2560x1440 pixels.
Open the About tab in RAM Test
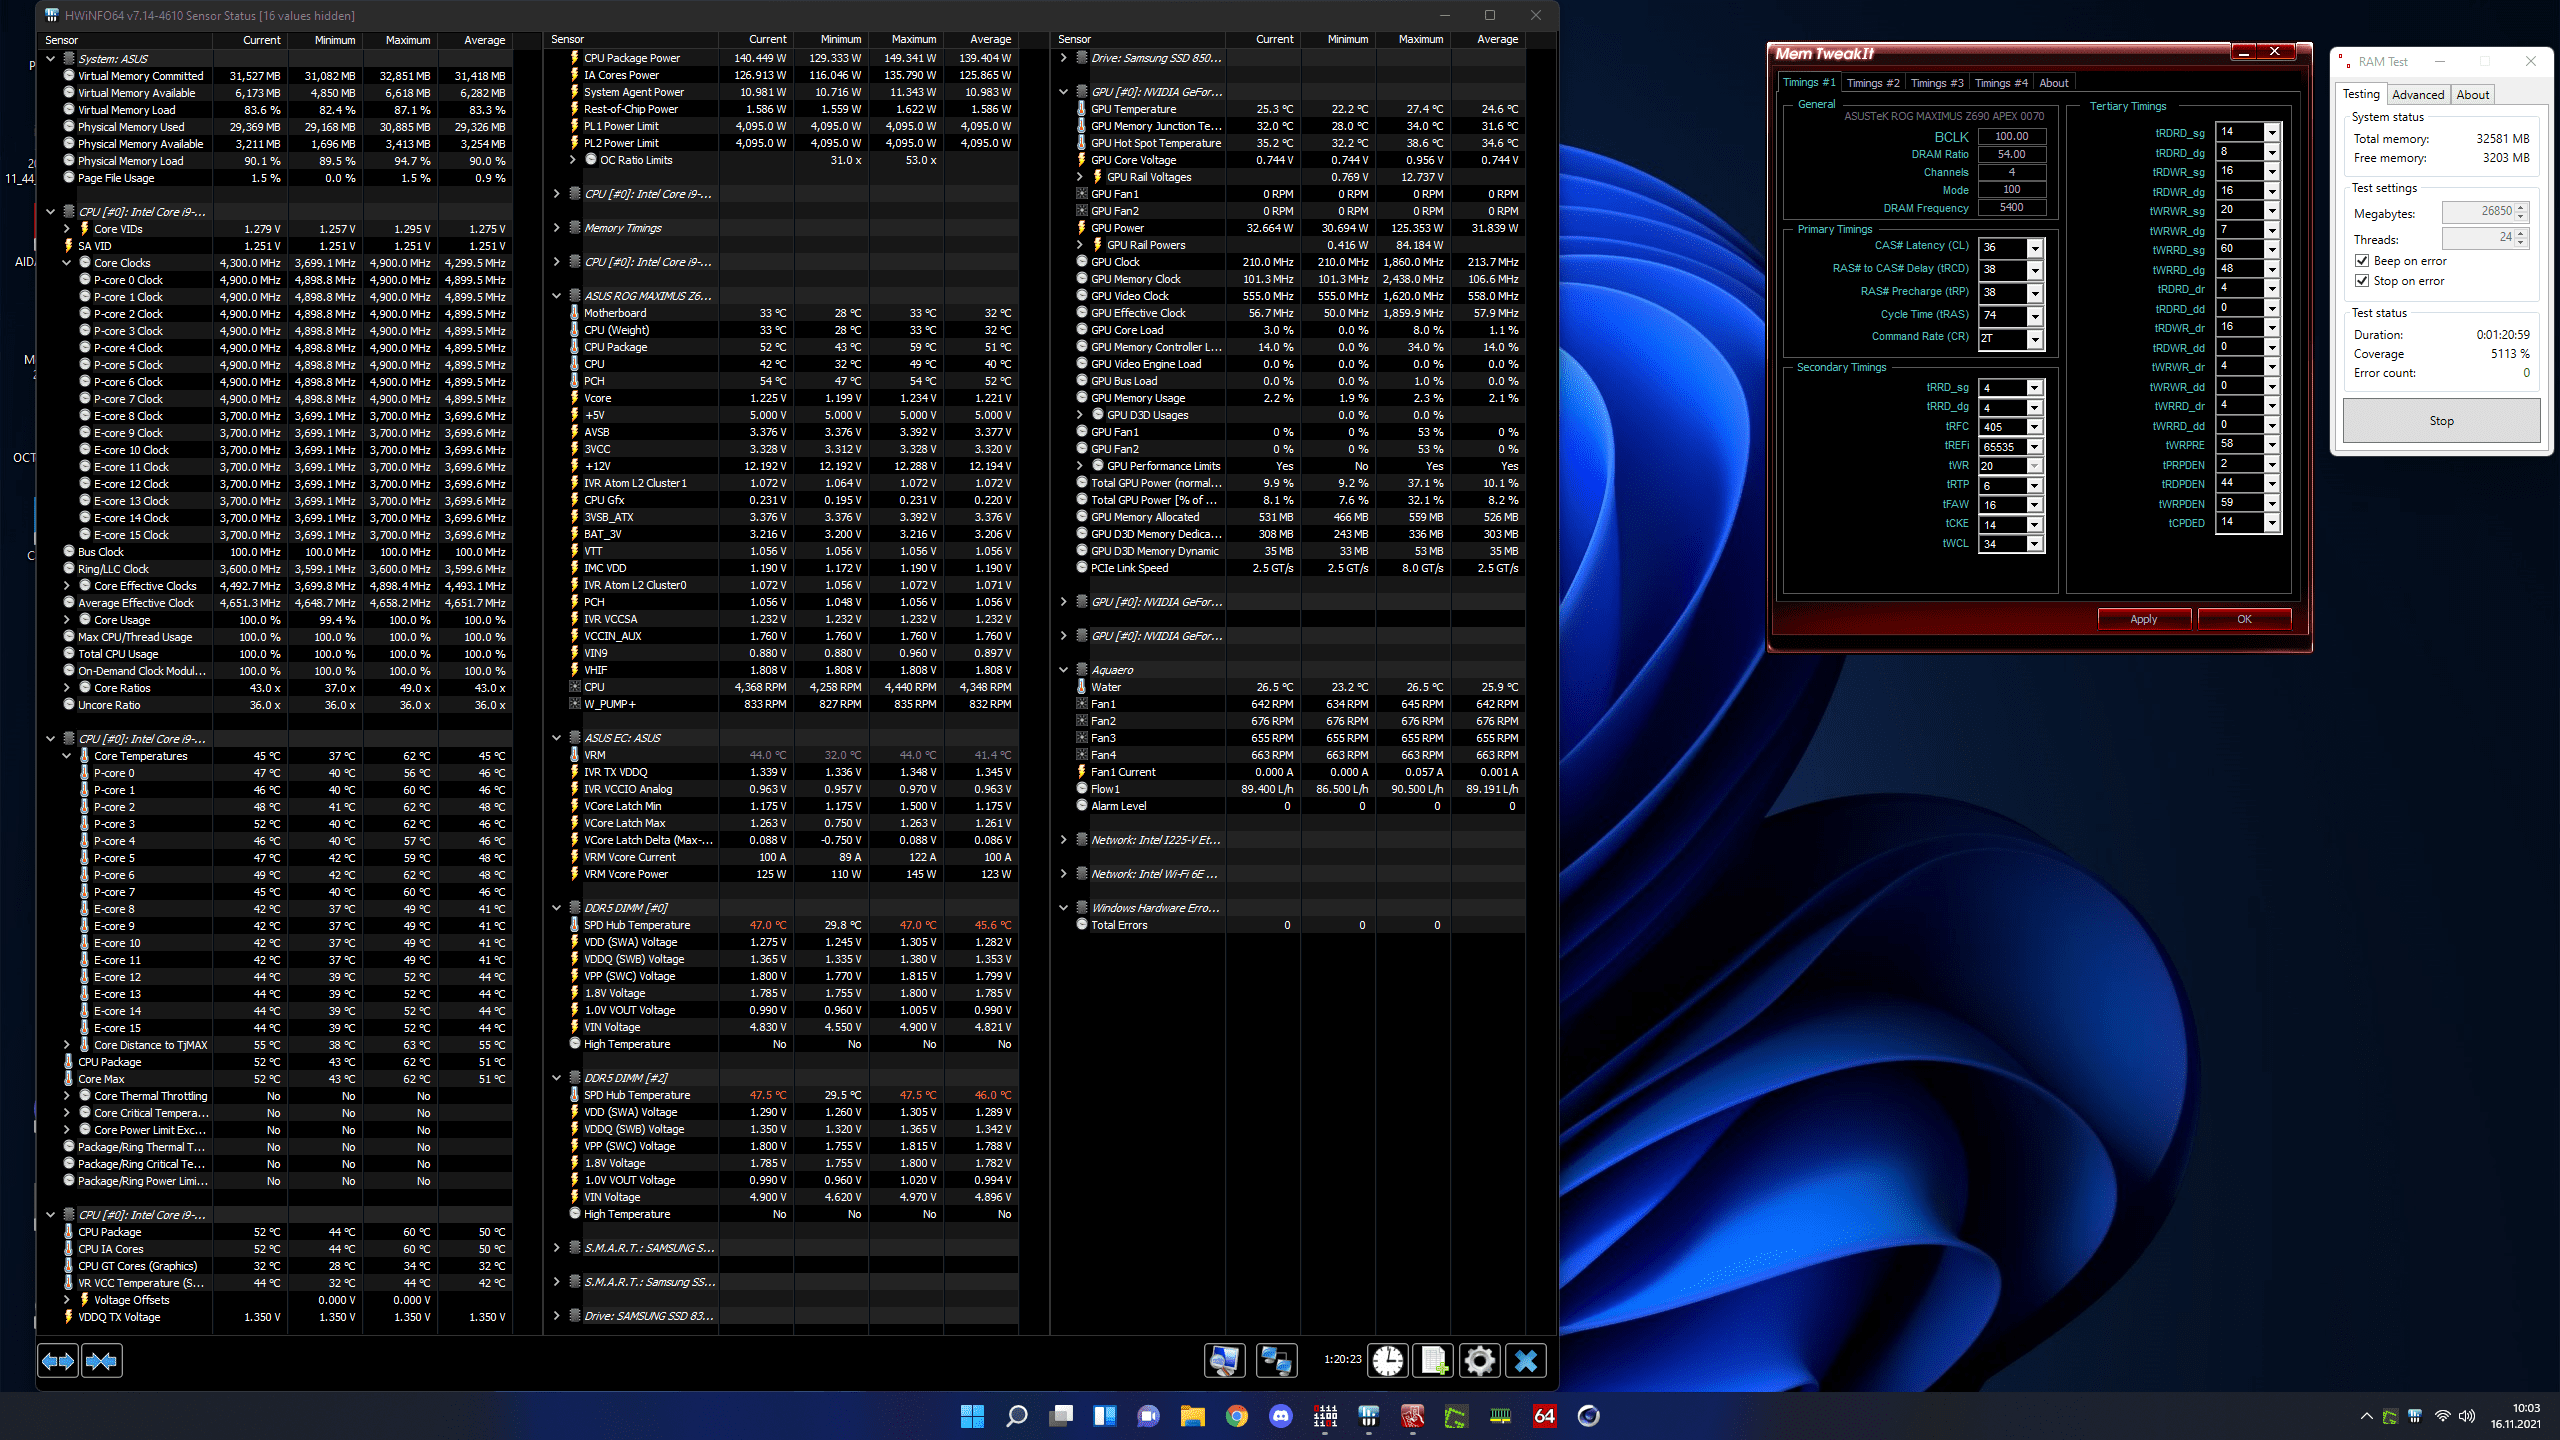click(2472, 95)
